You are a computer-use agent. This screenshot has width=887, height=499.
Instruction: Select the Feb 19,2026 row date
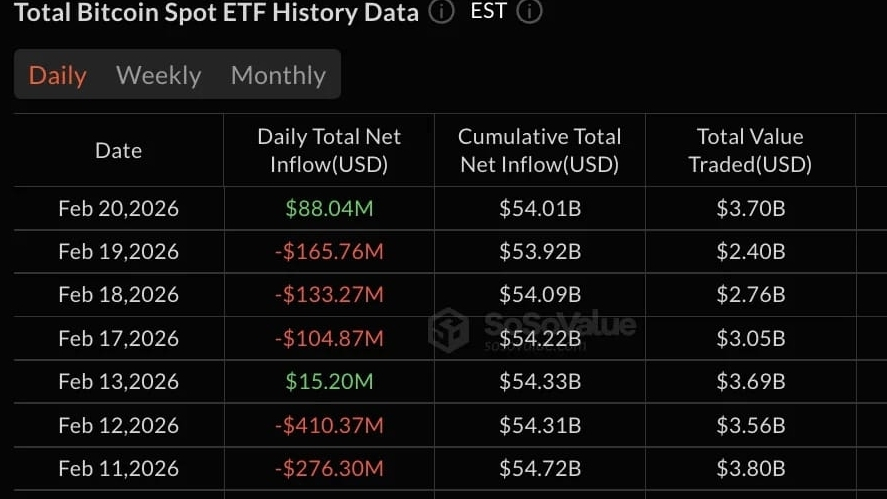(x=118, y=252)
